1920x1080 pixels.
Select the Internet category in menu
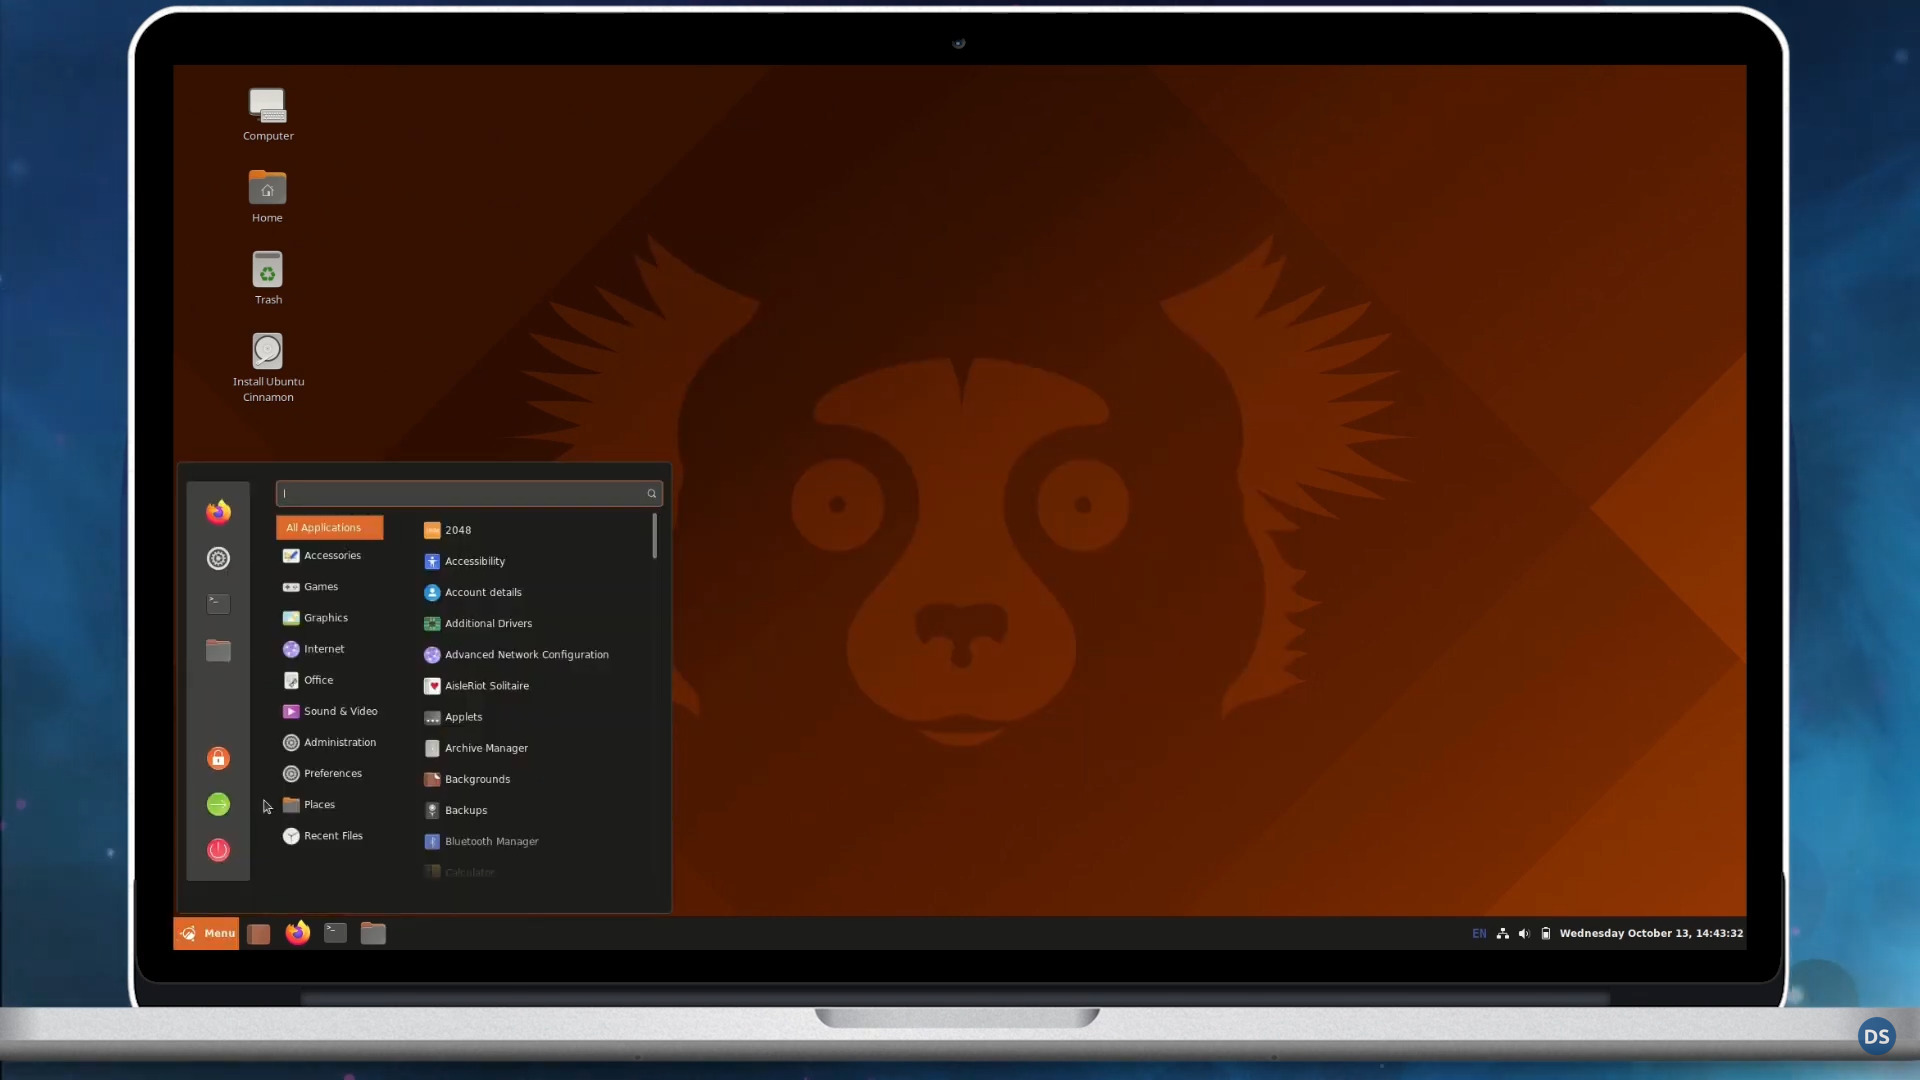[x=324, y=647]
